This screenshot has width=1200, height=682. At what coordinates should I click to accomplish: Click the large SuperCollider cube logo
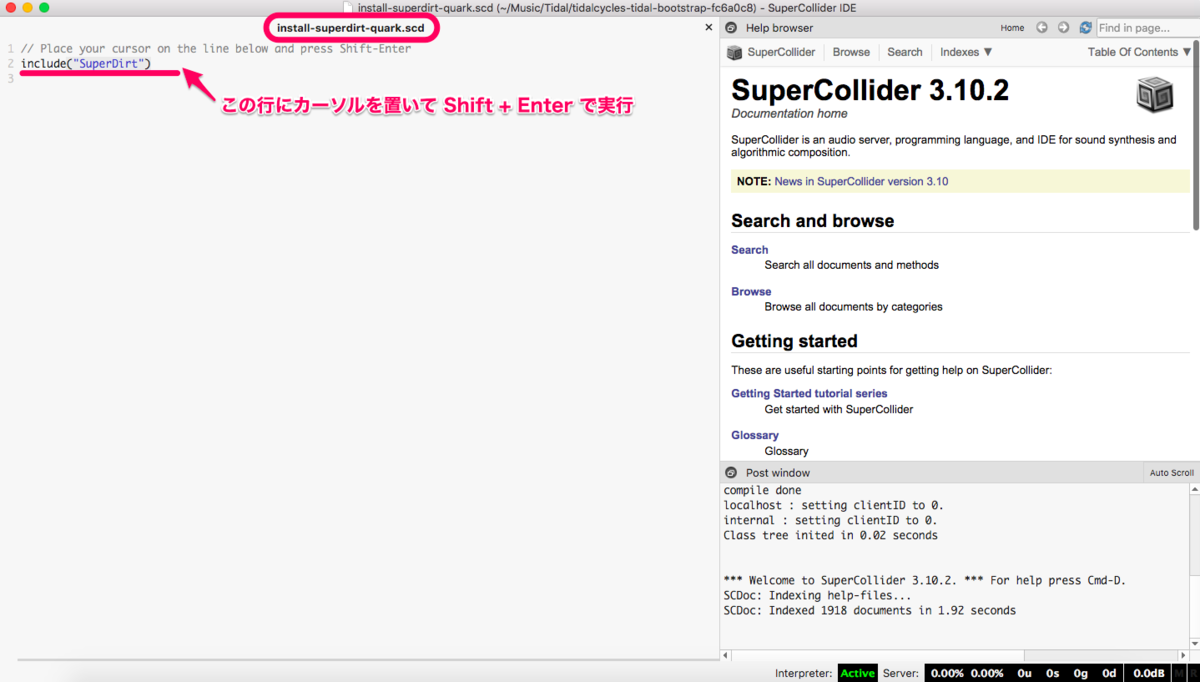tap(1155, 95)
